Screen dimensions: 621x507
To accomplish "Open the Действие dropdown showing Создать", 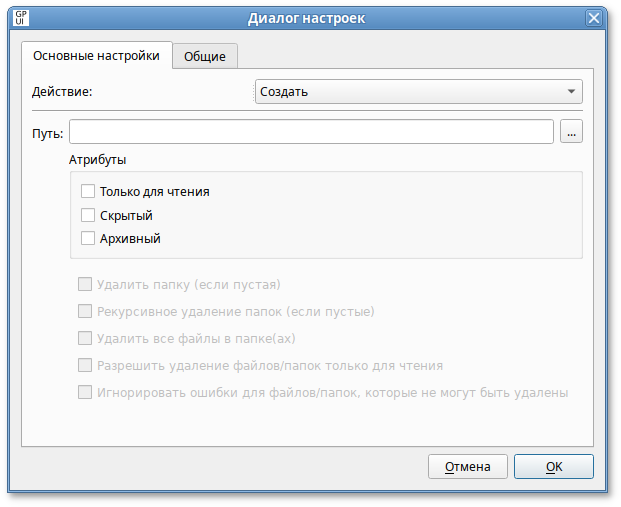I will pyautogui.click(x=419, y=92).
